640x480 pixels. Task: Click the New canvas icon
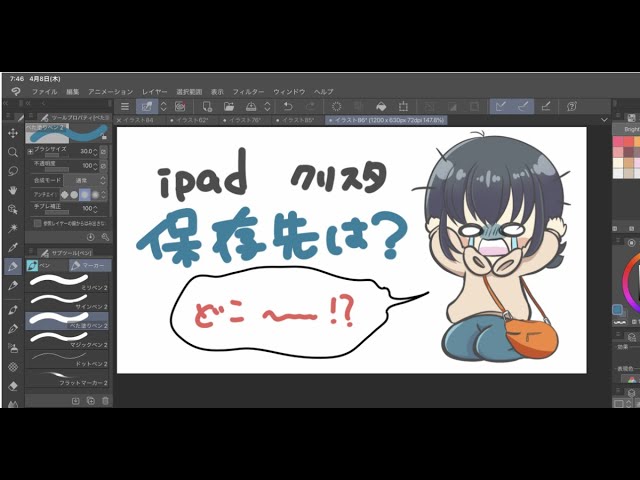tap(207, 107)
